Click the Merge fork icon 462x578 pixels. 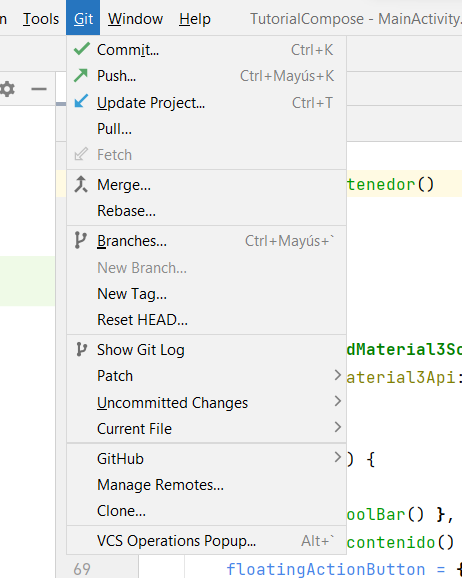click(81, 184)
